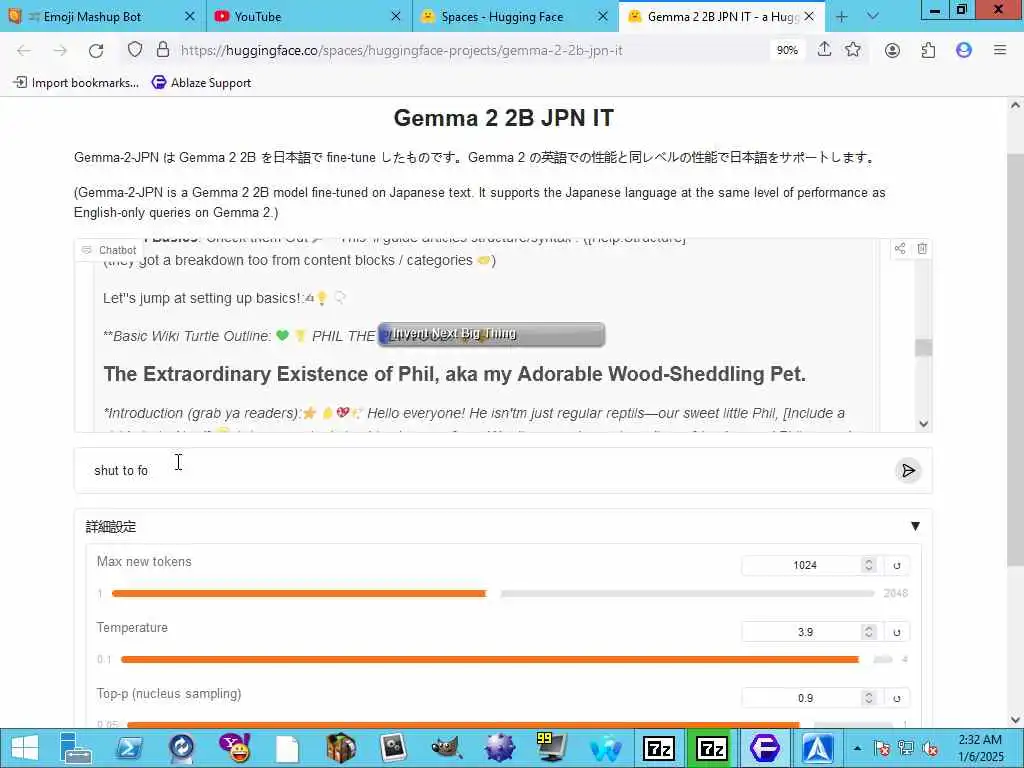1024x768 pixels.
Task: Reset Temperature to default
Action: pos(897,632)
